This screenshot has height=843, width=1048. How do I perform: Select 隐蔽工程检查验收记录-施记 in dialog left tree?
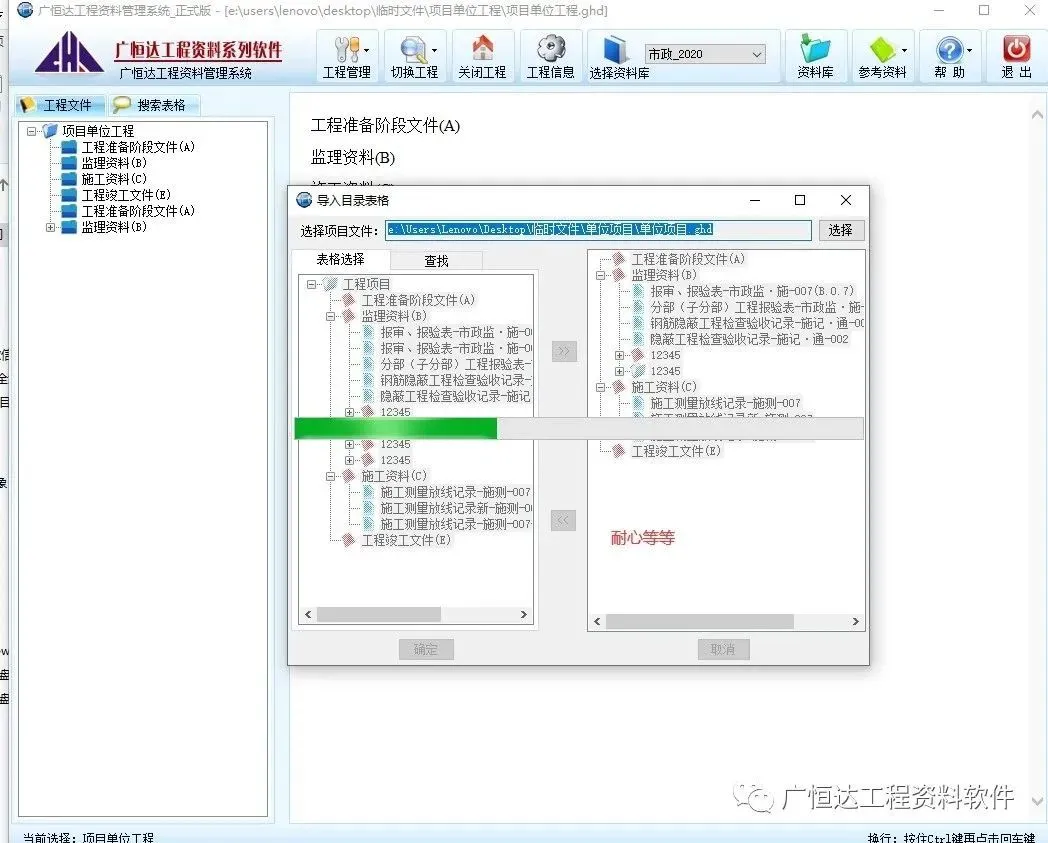[456, 396]
